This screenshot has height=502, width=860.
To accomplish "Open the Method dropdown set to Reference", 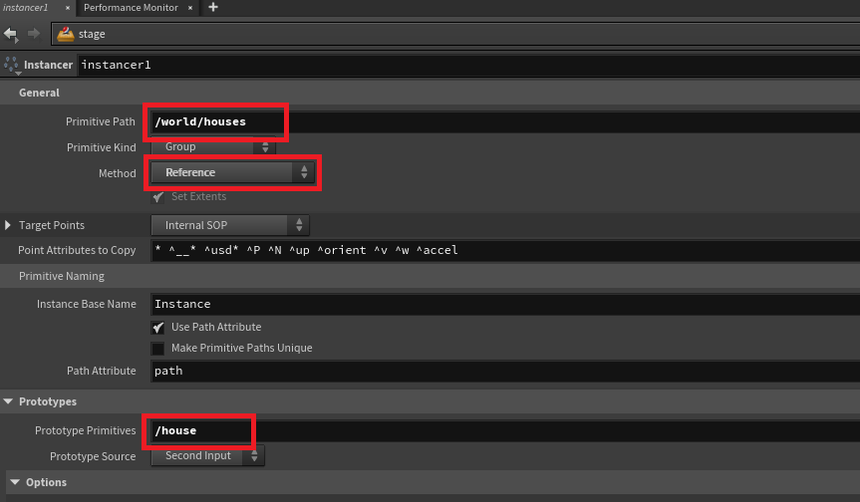I will pos(232,172).
